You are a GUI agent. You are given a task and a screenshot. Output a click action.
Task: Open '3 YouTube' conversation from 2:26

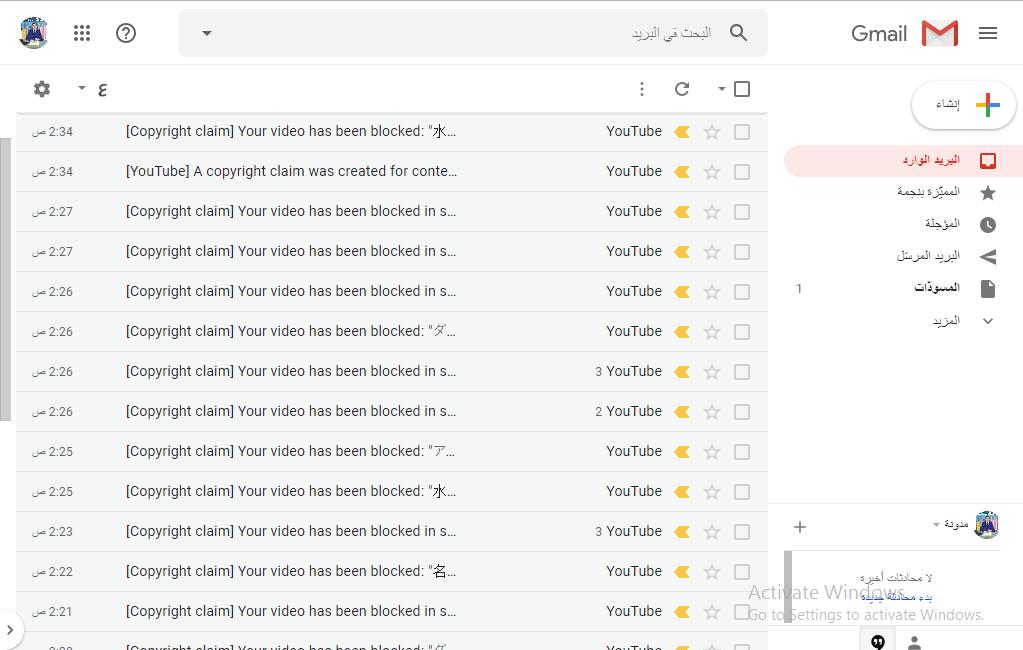pyautogui.click(x=391, y=371)
